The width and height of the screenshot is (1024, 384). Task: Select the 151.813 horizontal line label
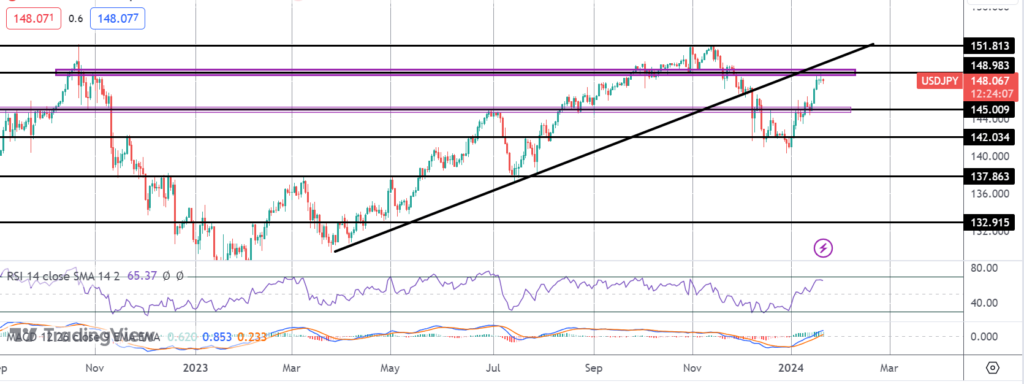tap(990, 46)
